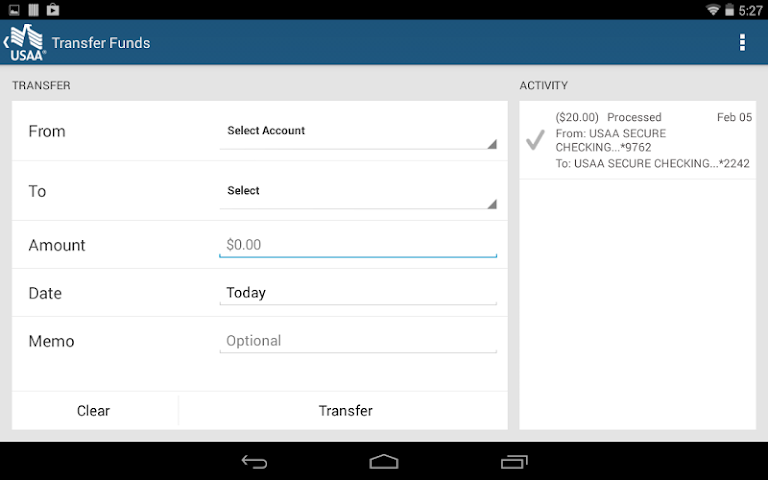This screenshot has height=480, width=768.
Task: Tap the picture notification icon in status bar
Action: [x=14, y=10]
